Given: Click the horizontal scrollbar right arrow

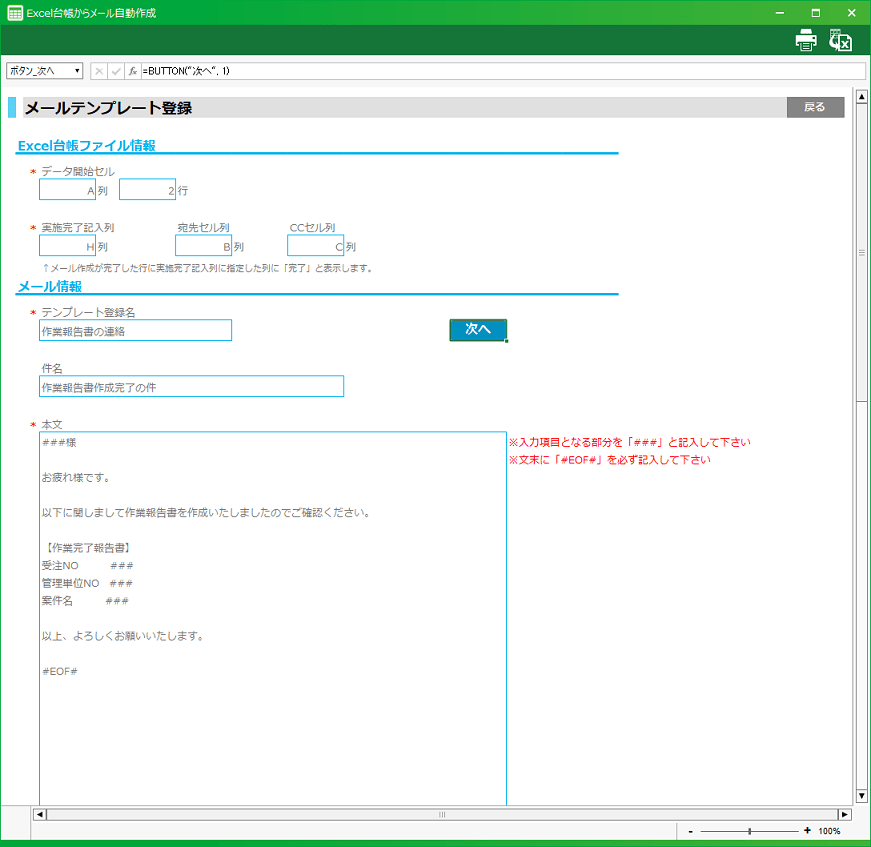Looking at the screenshot, I should tap(844, 814).
